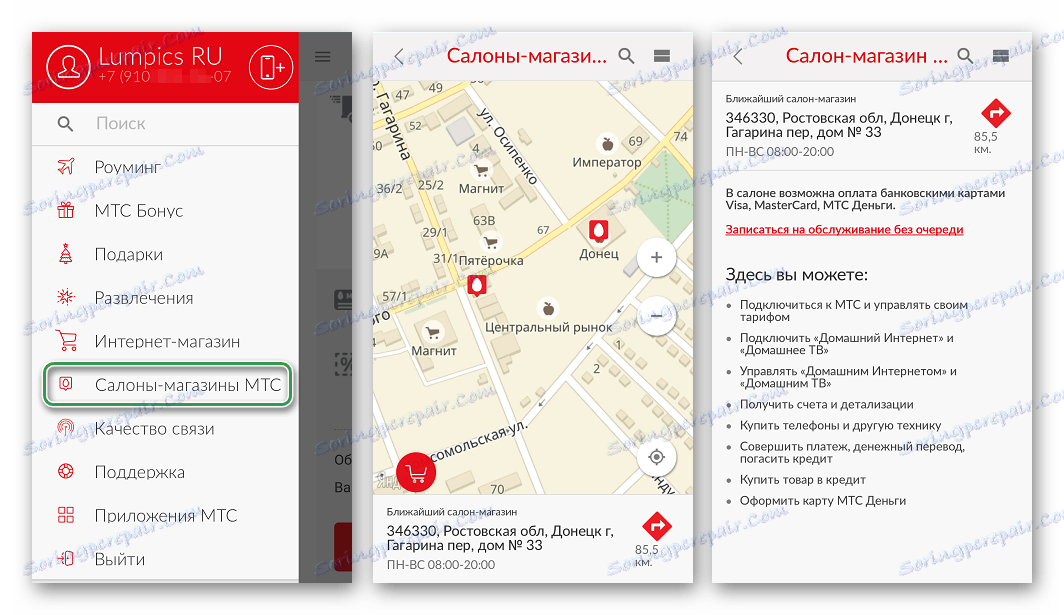Select the МТС store marker near Пятёрочка

click(x=477, y=286)
